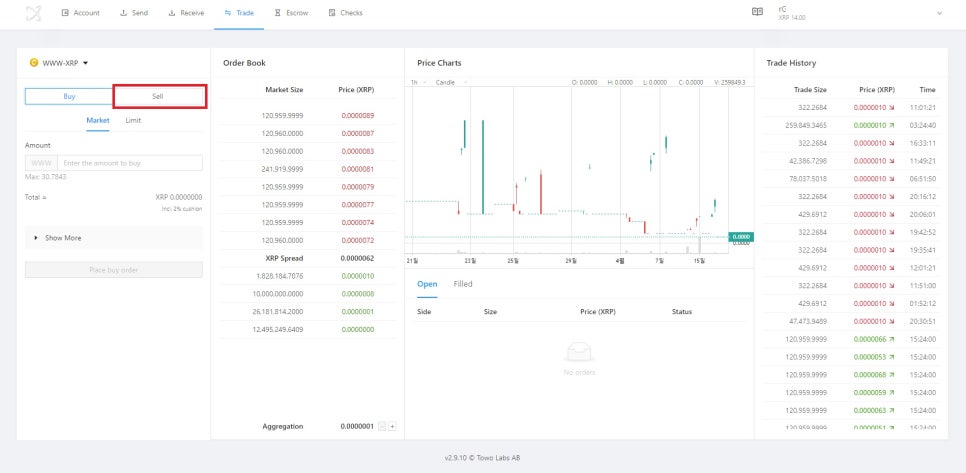The image size is (966, 473).
Task: Click trade price 0.0000066
Action: [x=870, y=339]
